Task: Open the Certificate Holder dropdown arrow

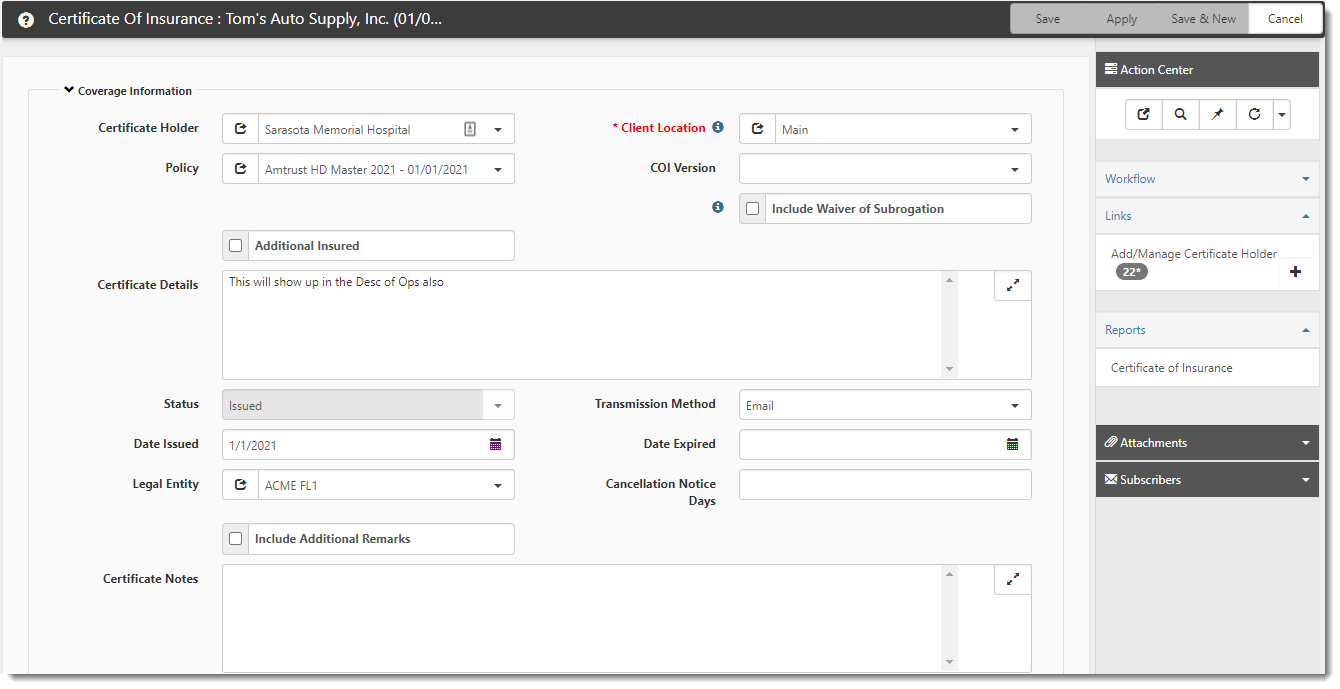Action: click(x=498, y=129)
